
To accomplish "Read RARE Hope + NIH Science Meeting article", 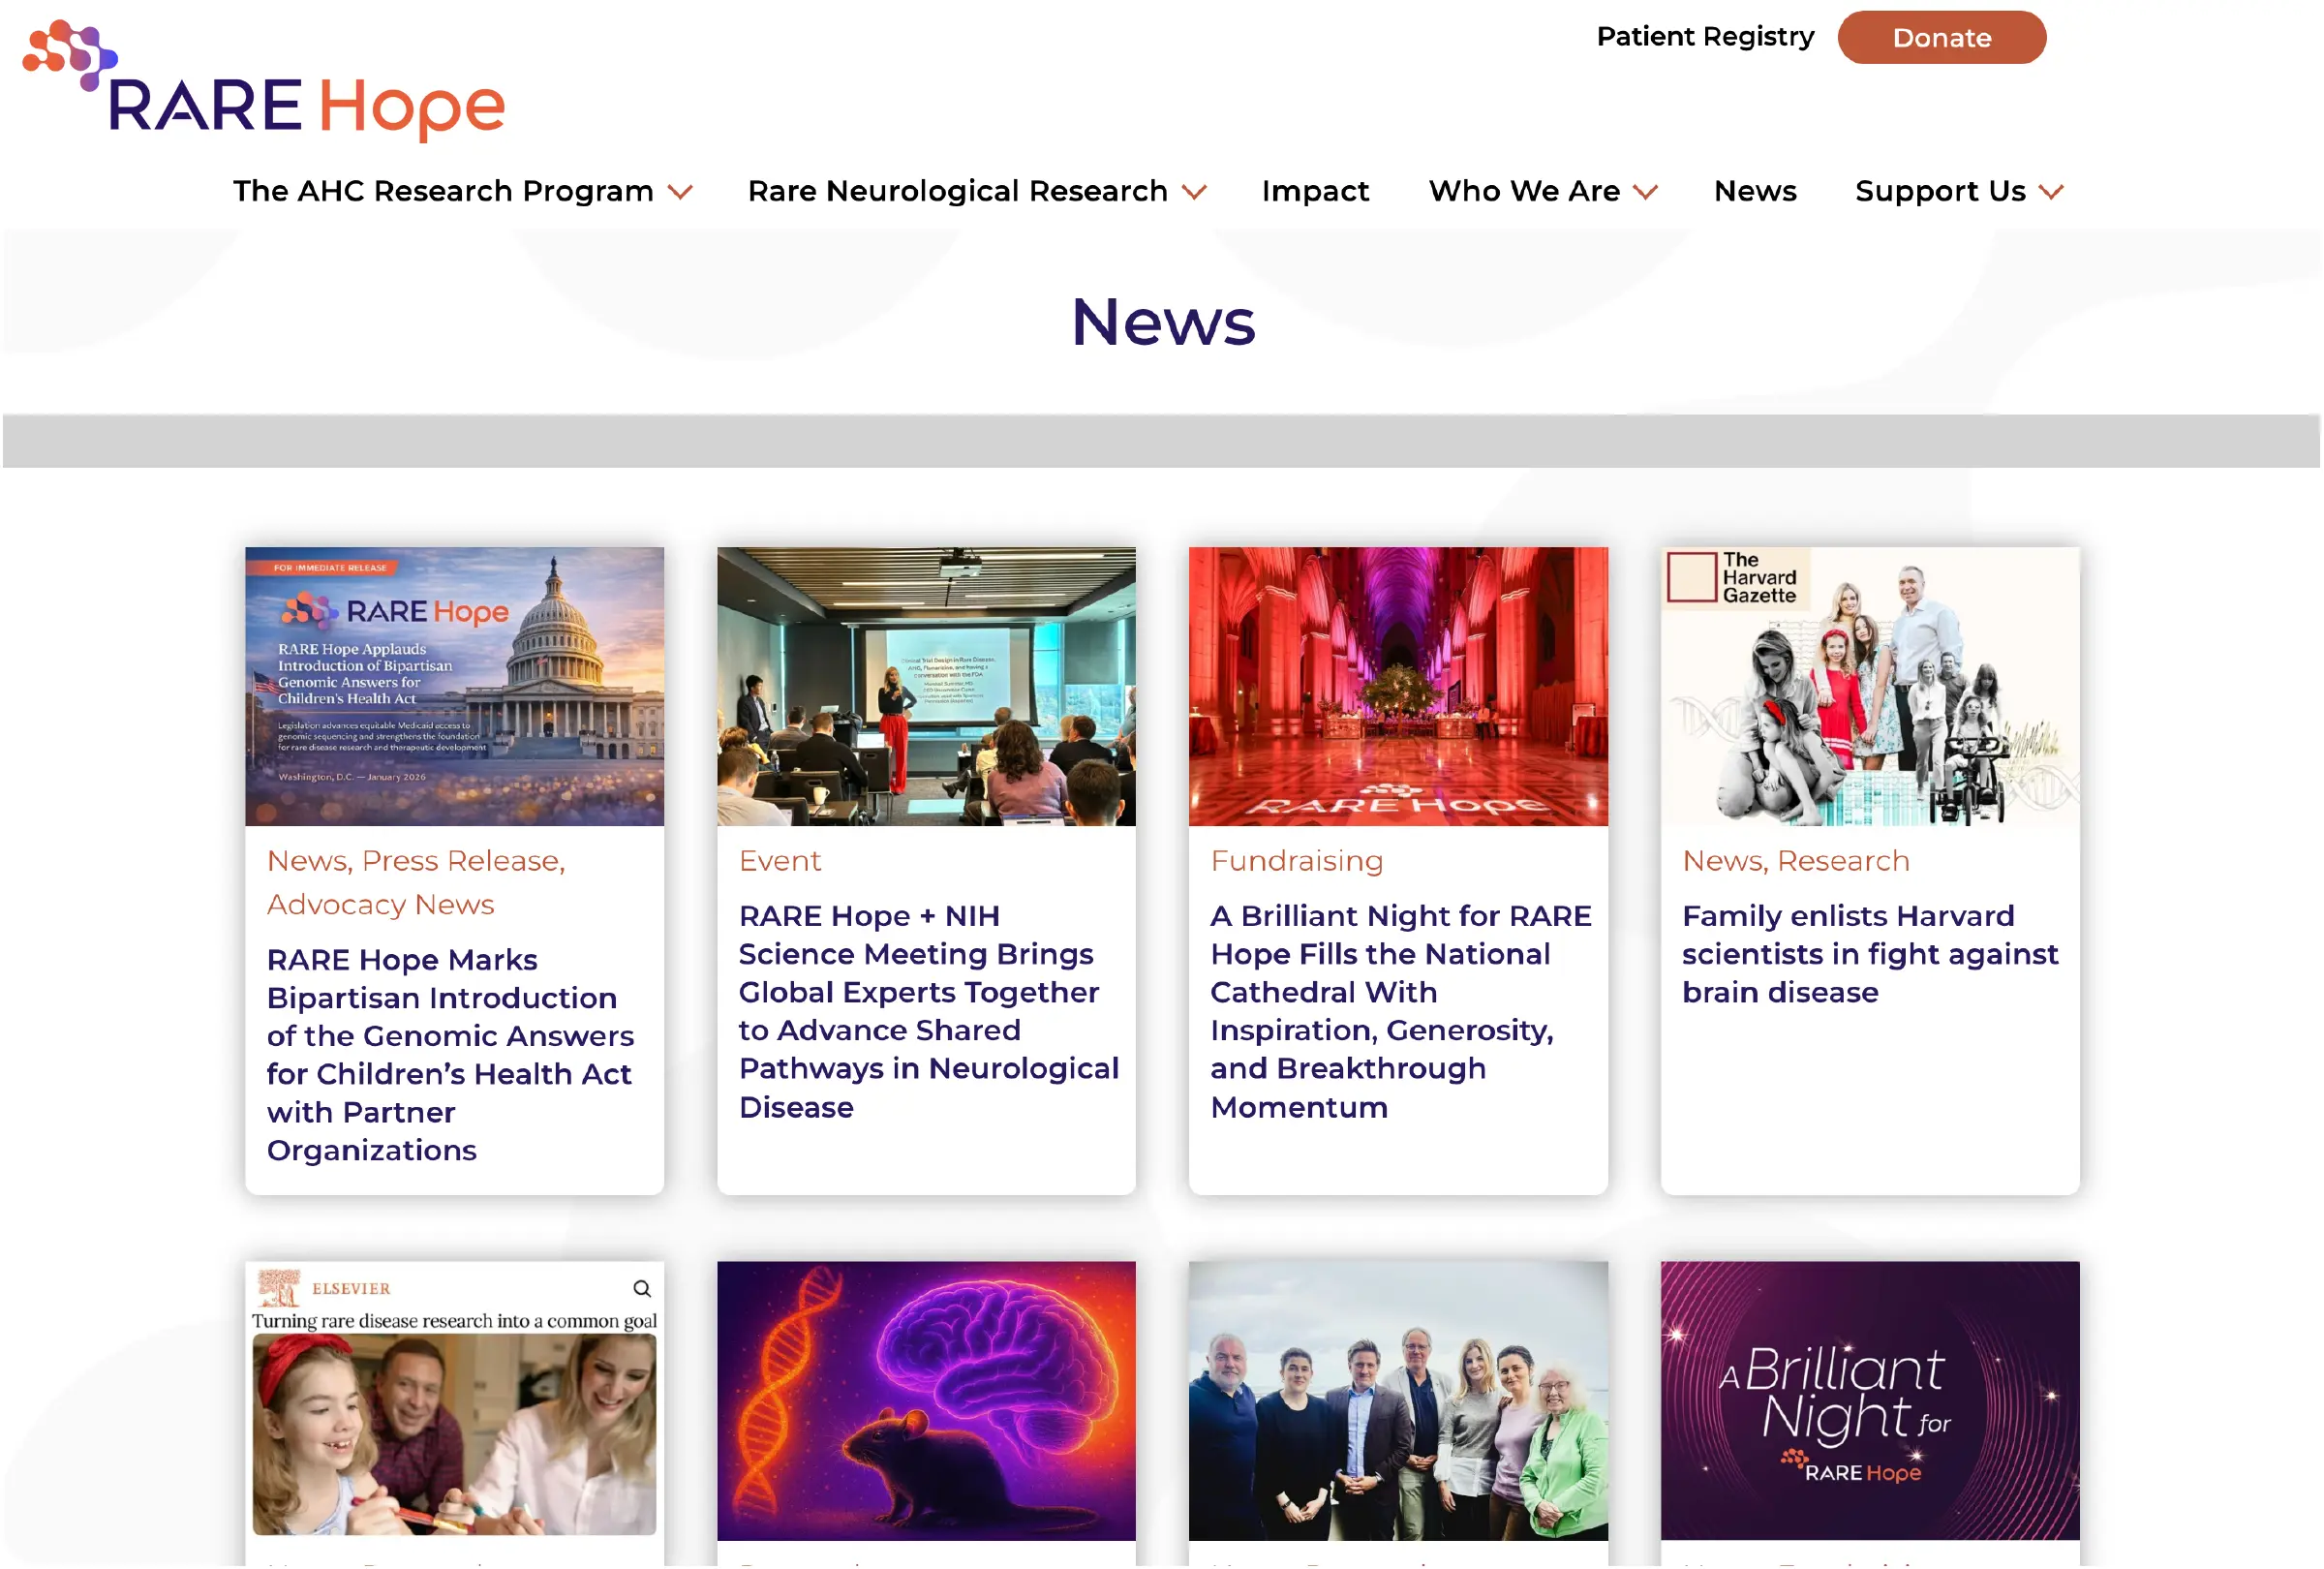I will [x=928, y=1011].
